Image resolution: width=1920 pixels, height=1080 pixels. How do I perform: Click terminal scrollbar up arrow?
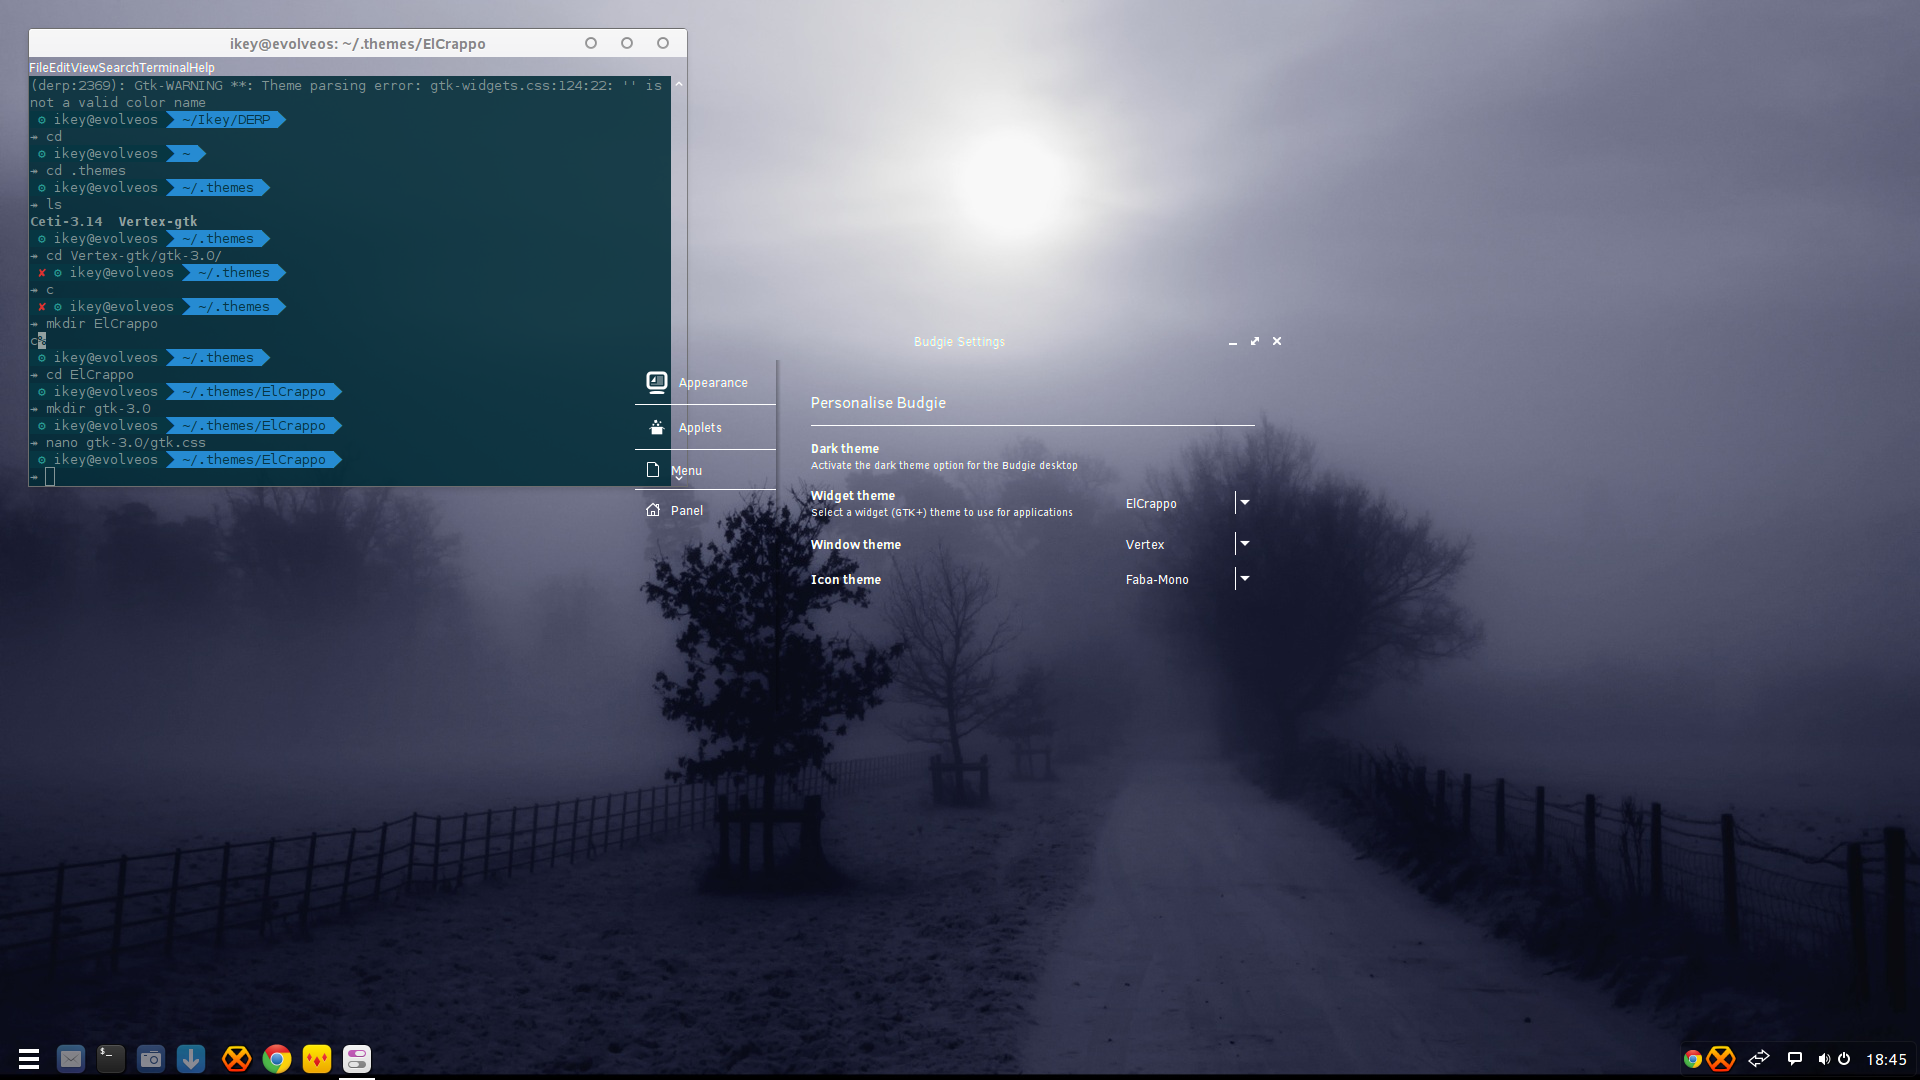(679, 85)
